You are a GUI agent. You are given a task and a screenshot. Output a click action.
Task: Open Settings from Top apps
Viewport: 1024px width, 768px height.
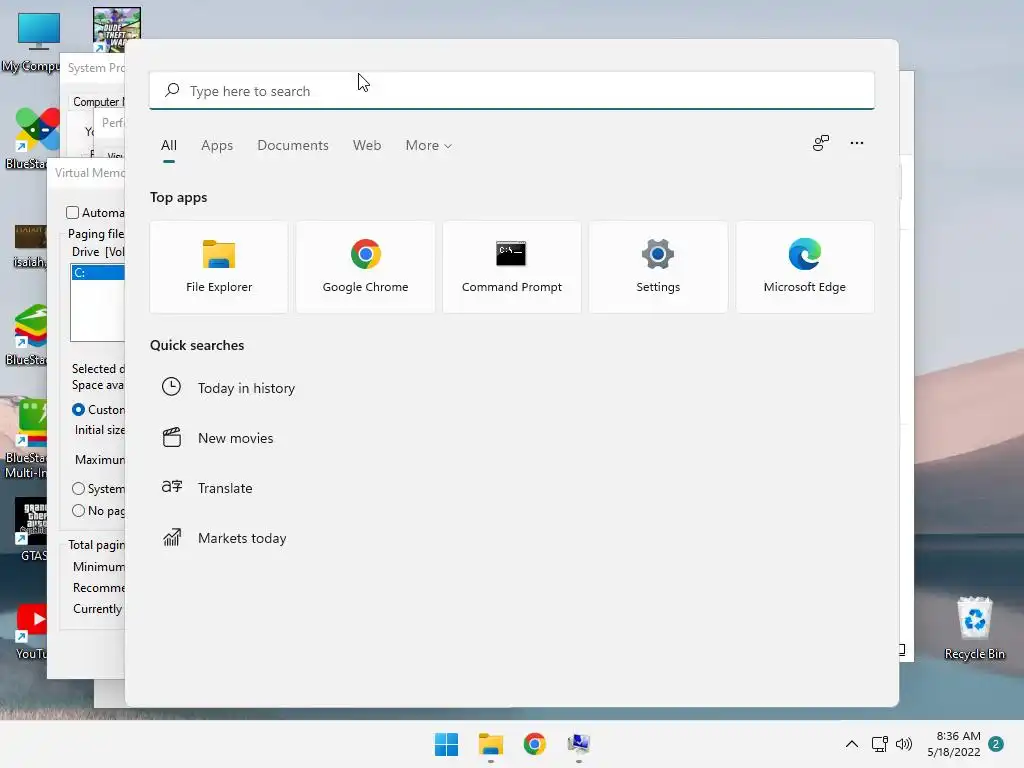(658, 266)
